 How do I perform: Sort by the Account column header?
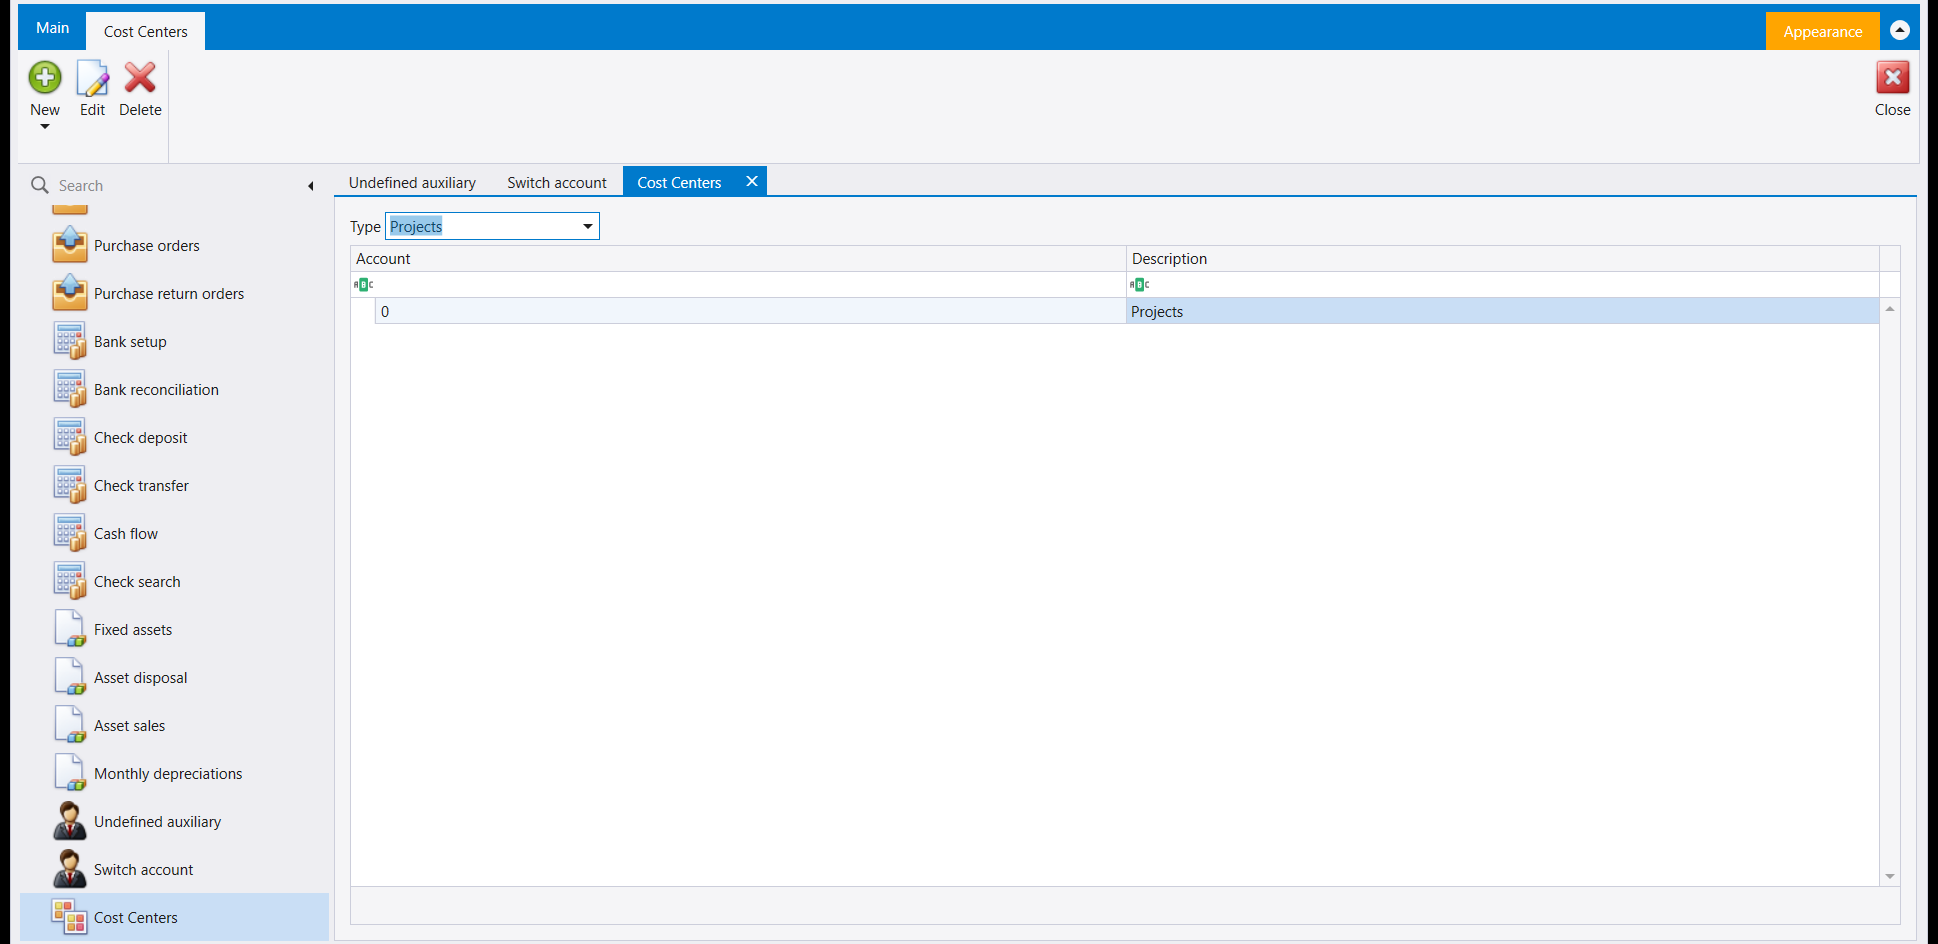(x=738, y=259)
